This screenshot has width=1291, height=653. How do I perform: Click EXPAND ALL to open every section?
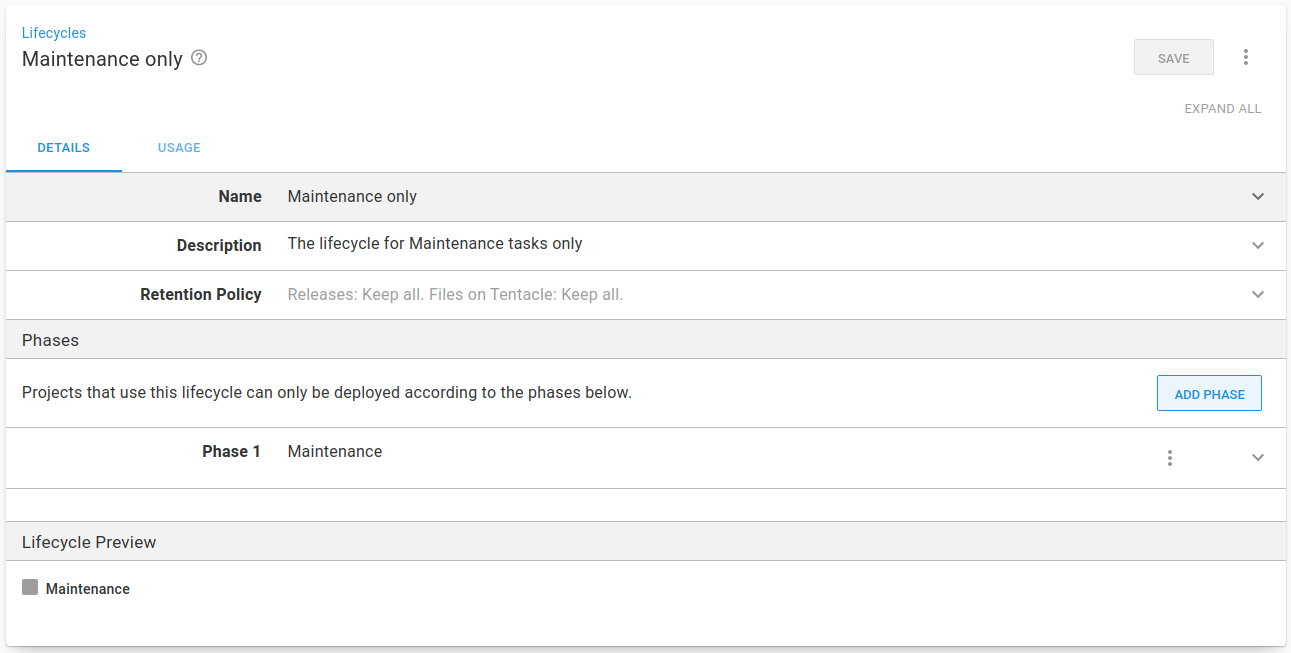[x=1222, y=109]
